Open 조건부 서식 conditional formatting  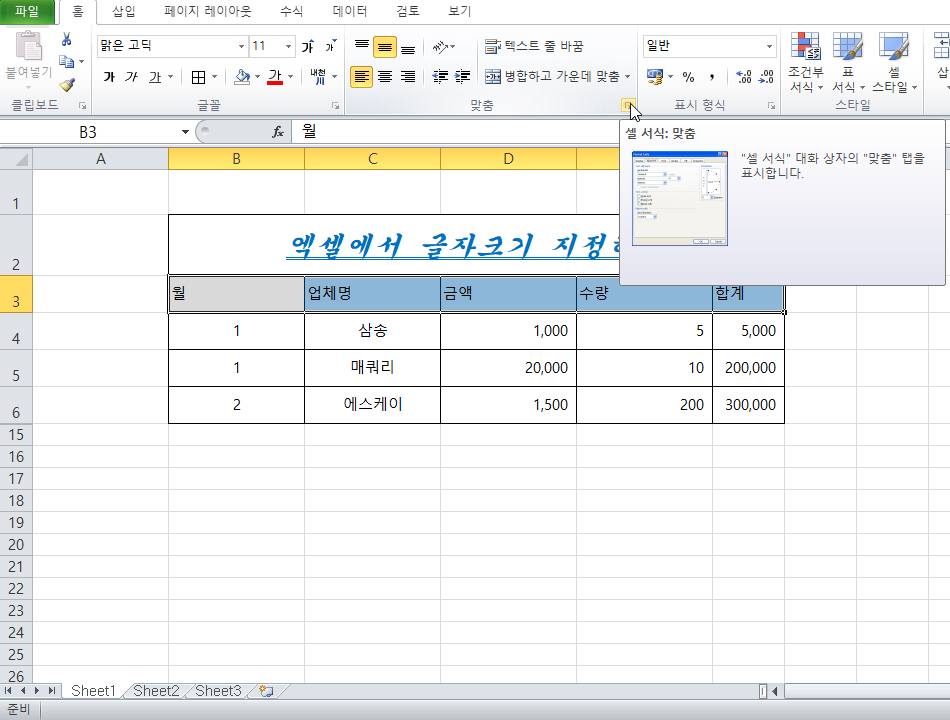pos(806,63)
